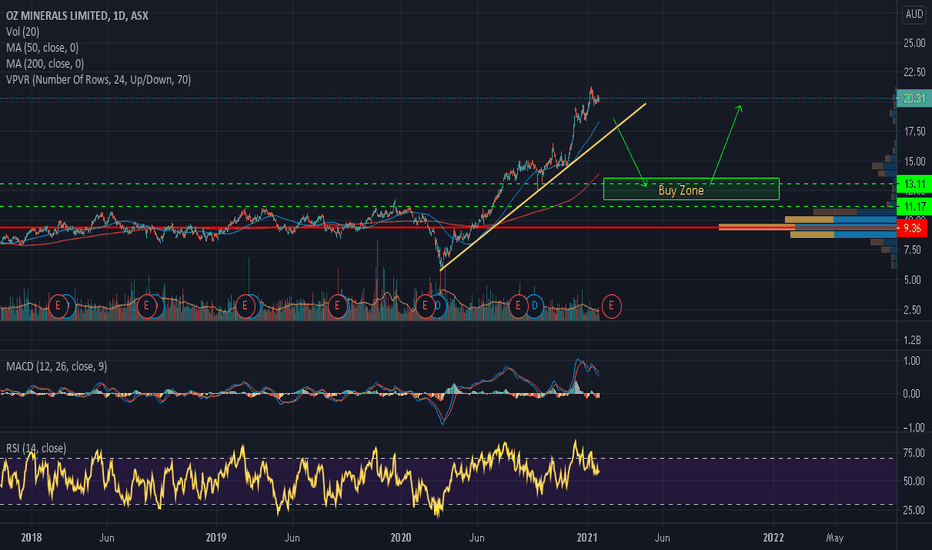This screenshot has width=932, height=550.
Task: Click the 25.00 tick on price axis top
Action: pos(914,43)
